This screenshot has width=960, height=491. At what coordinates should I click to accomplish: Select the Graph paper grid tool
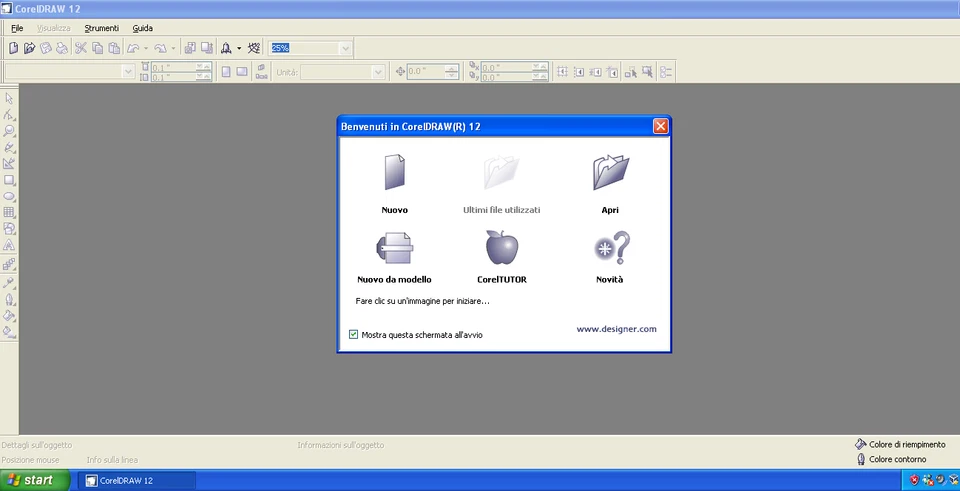pos(9,212)
